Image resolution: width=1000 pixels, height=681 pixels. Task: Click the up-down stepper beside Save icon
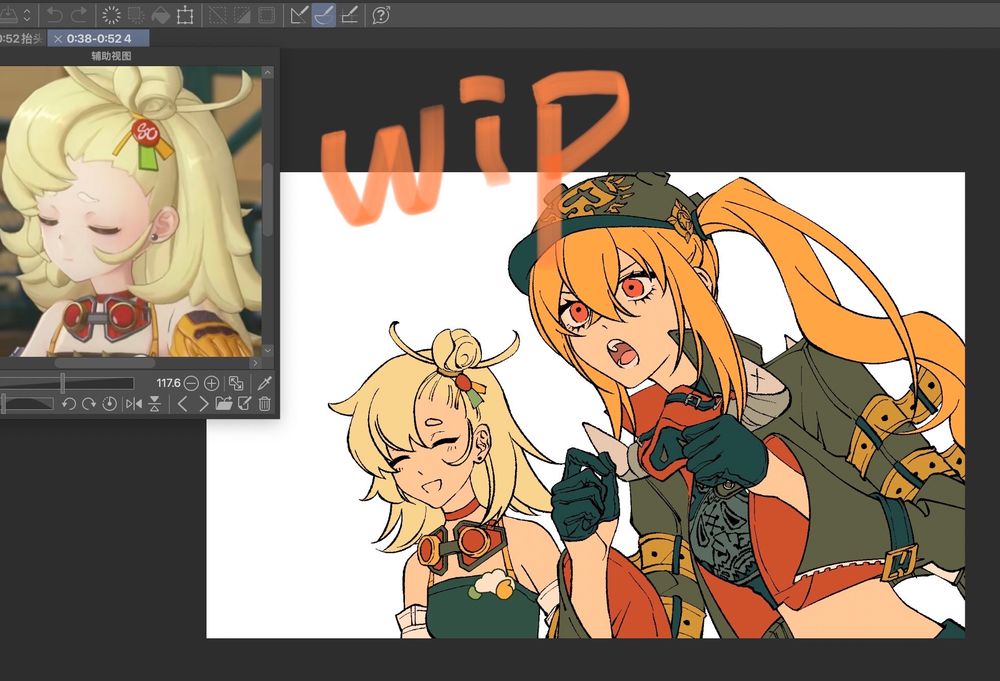pyautogui.click(x=27, y=15)
